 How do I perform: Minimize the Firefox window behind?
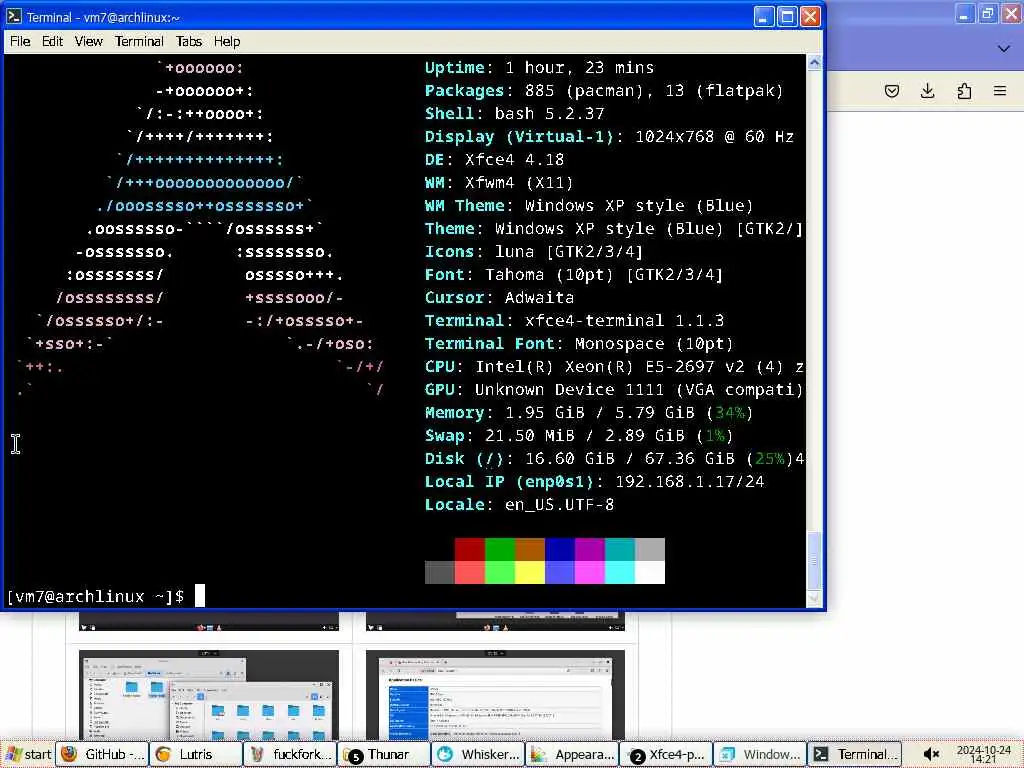coord(965,14)
